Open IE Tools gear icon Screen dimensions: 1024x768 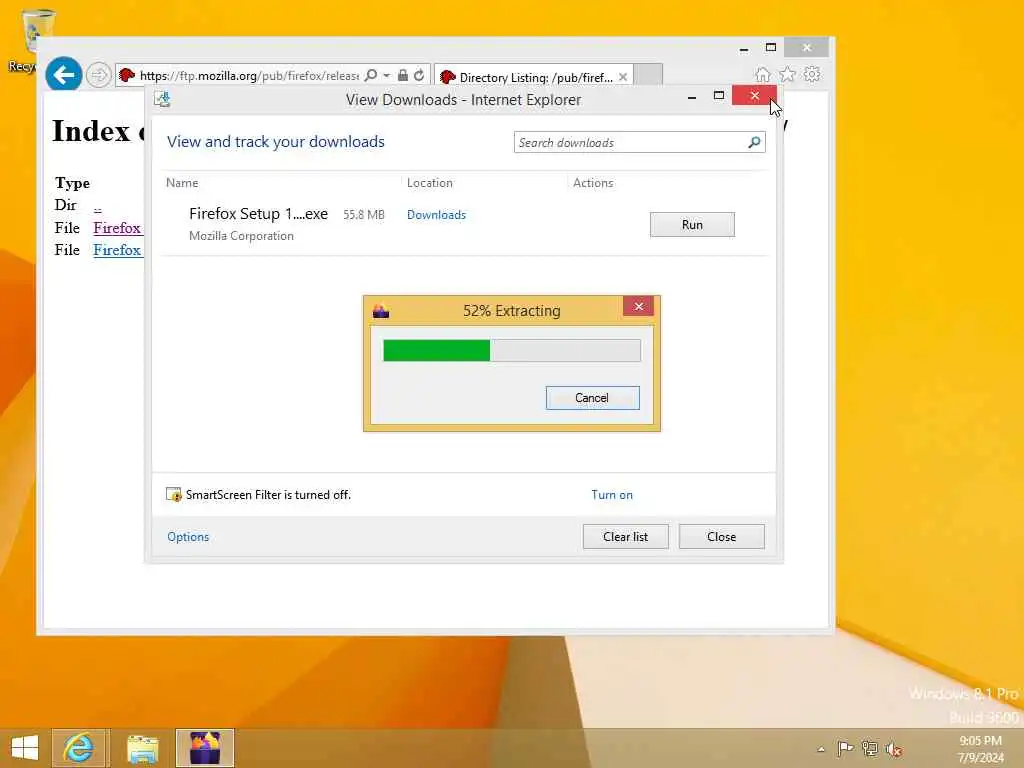pyautogui.click(x=812, y=74)
